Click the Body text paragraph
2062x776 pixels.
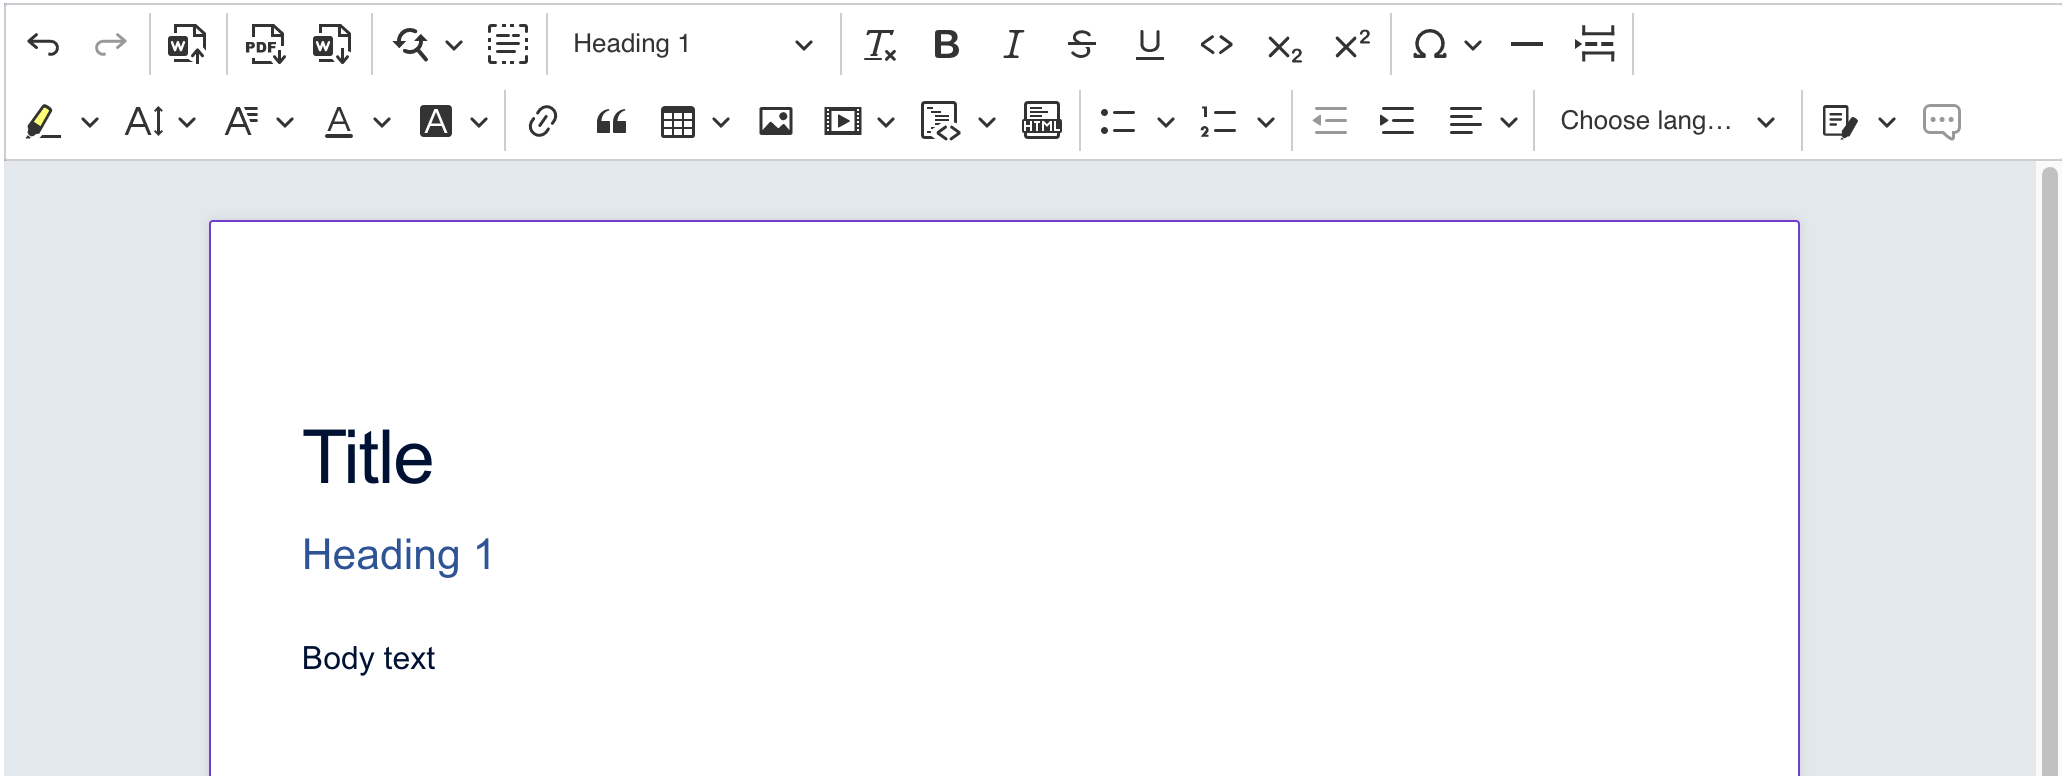pos(368,658)
